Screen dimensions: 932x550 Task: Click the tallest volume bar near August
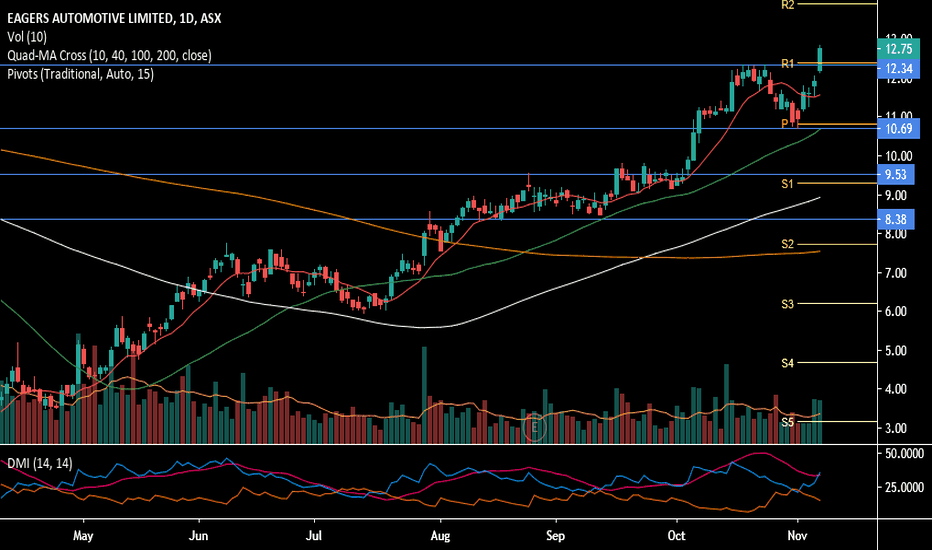(x=424, y=395)
